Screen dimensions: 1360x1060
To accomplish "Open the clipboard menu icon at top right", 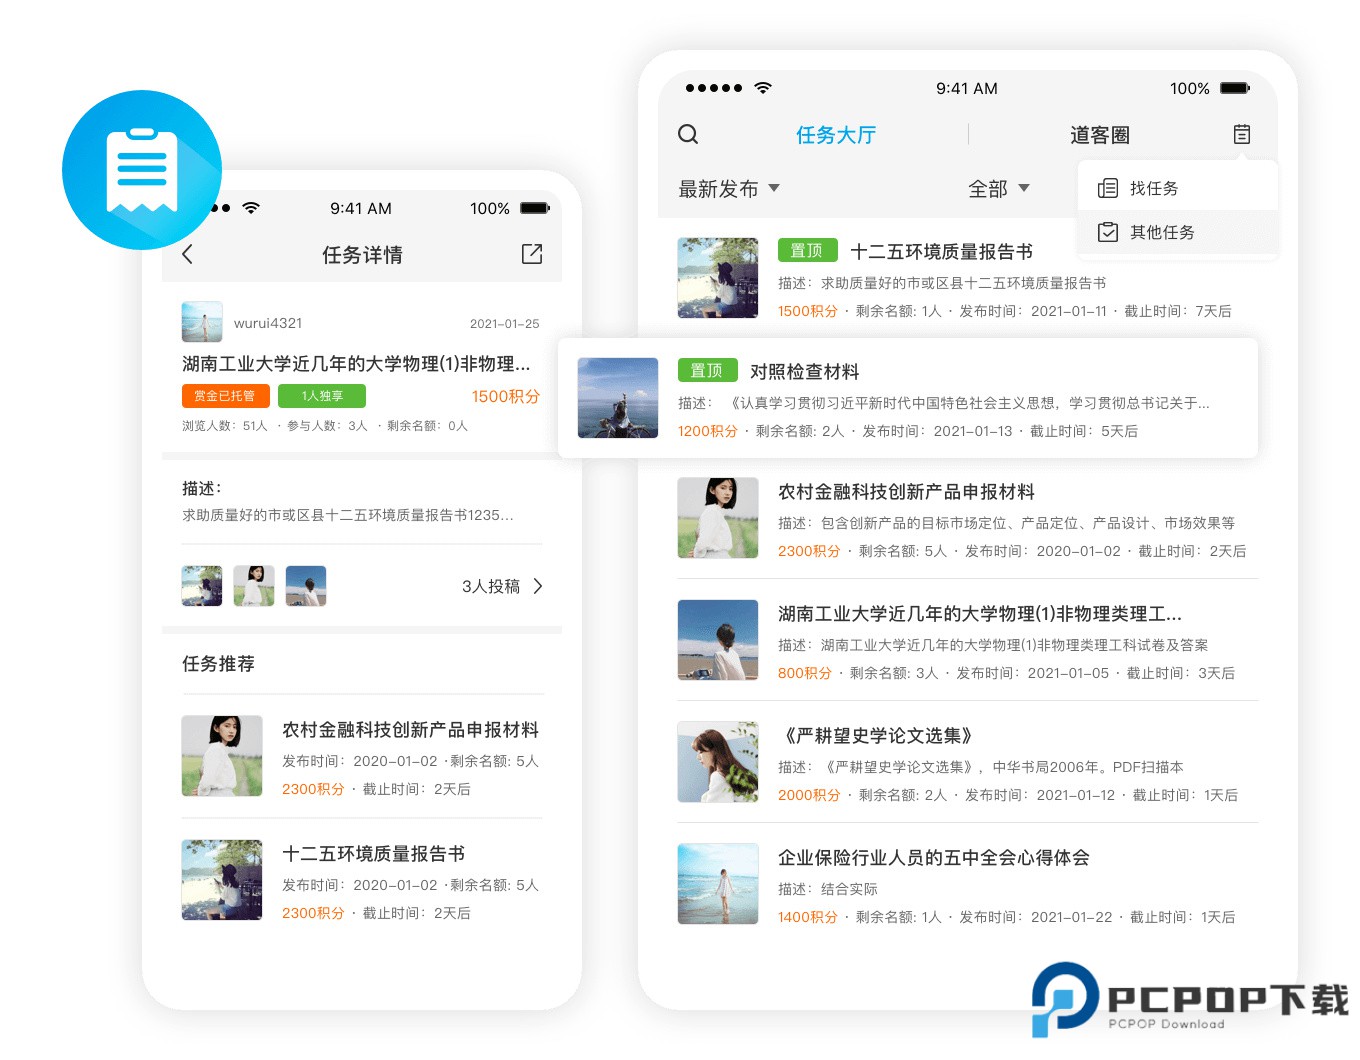I will tap(1241, 134).
